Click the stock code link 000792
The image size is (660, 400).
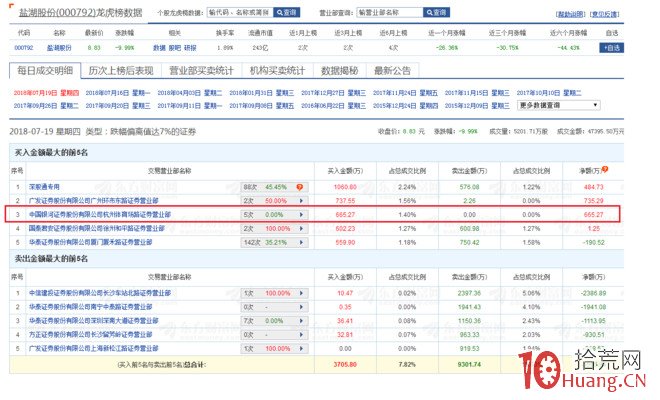coord(24,48)
